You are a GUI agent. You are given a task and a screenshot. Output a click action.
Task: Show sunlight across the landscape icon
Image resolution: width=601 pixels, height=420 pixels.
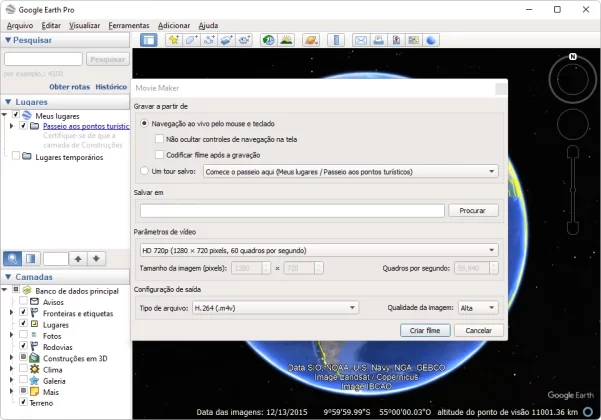point(286,40)
